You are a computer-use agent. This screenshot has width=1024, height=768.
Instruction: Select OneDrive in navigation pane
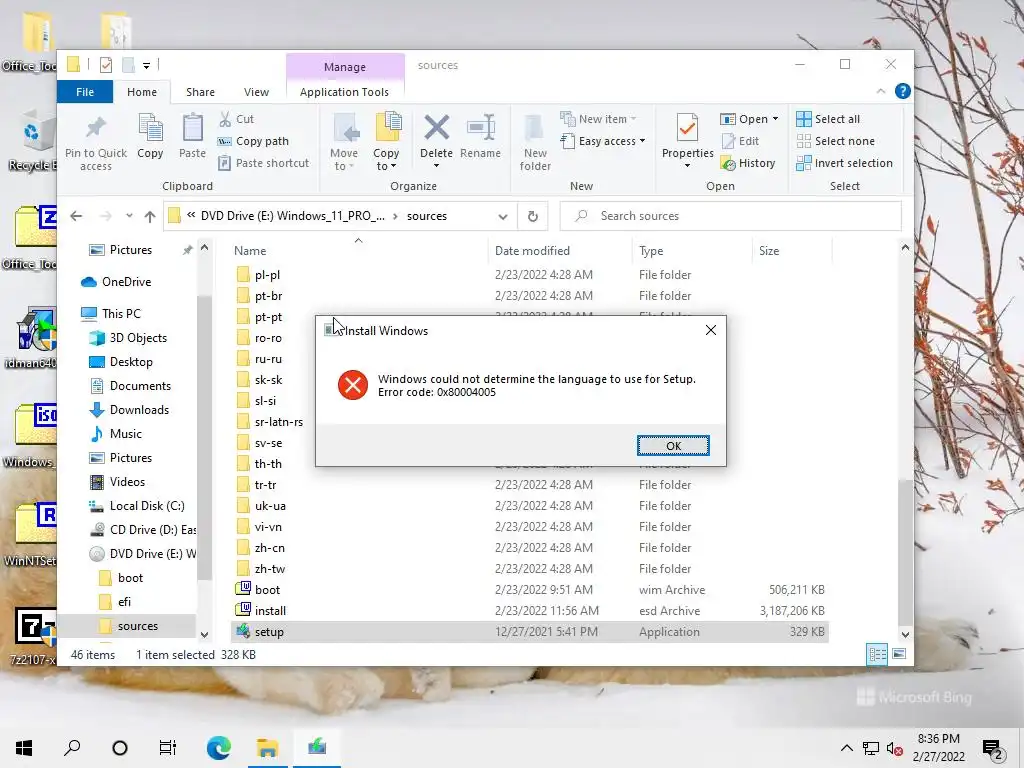click(126, 281)
